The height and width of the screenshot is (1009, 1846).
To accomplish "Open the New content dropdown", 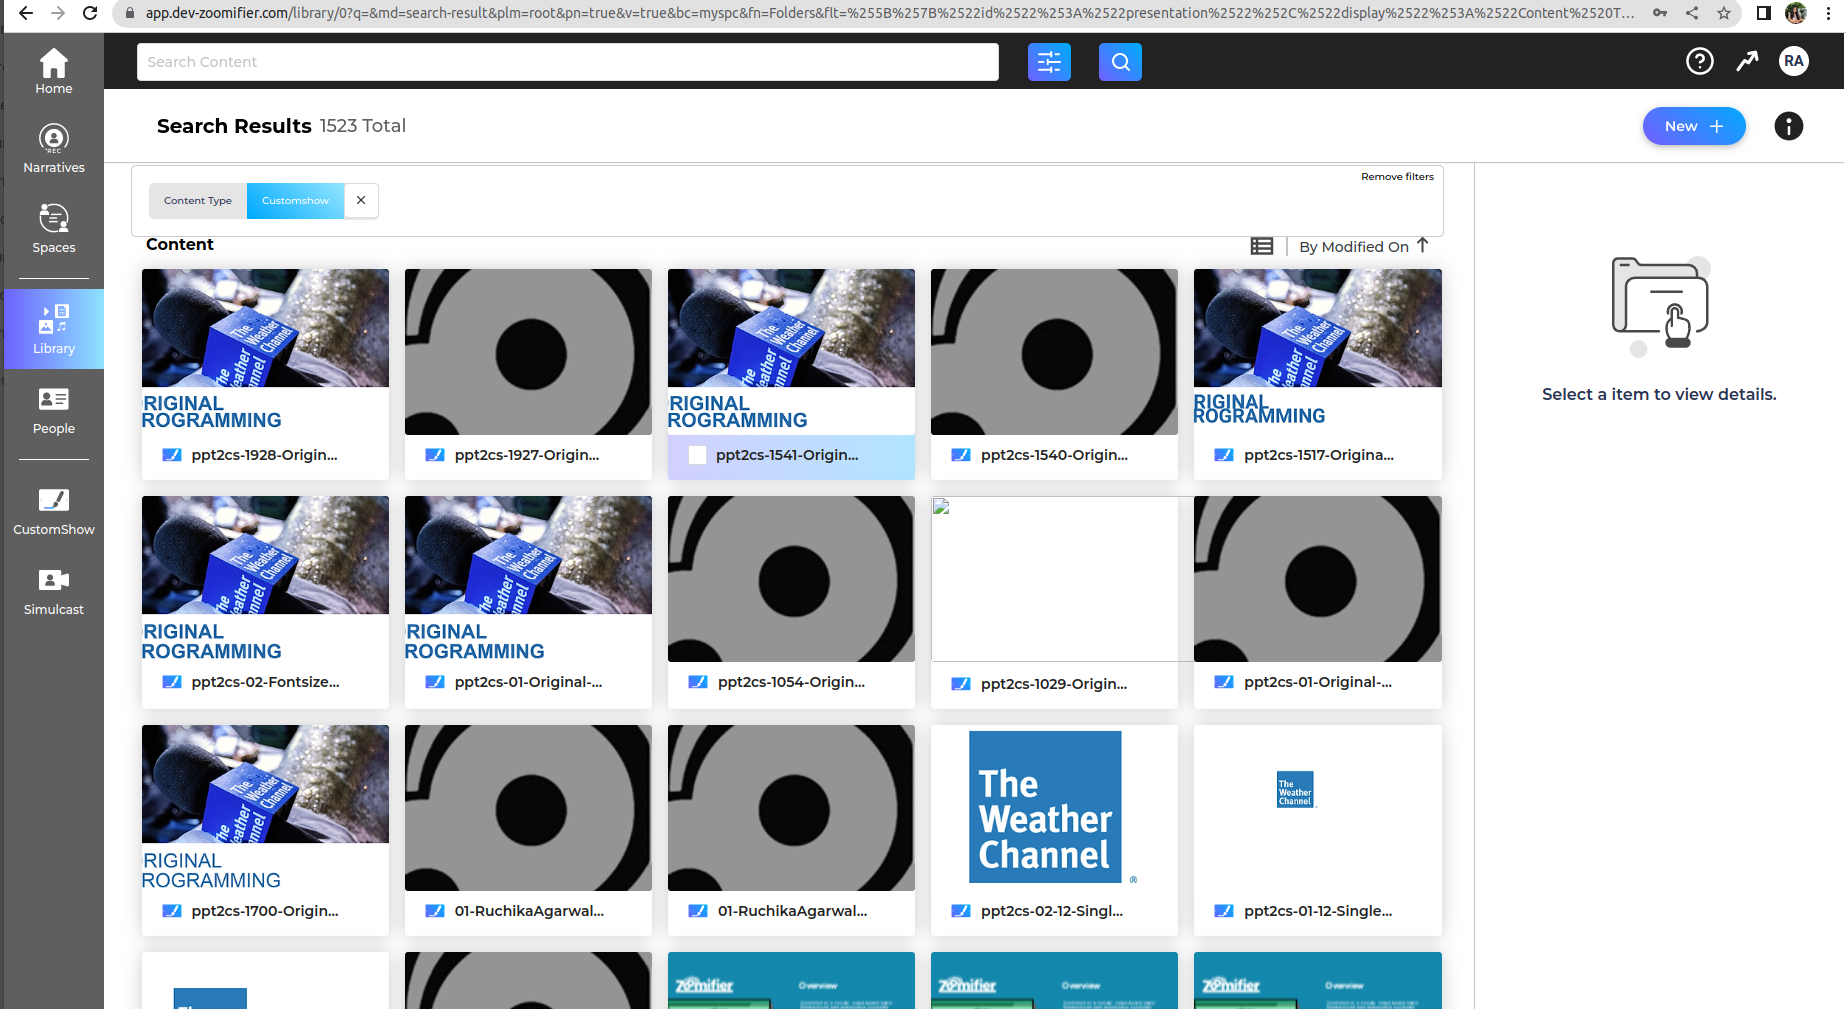I will tap(1693, 126).
